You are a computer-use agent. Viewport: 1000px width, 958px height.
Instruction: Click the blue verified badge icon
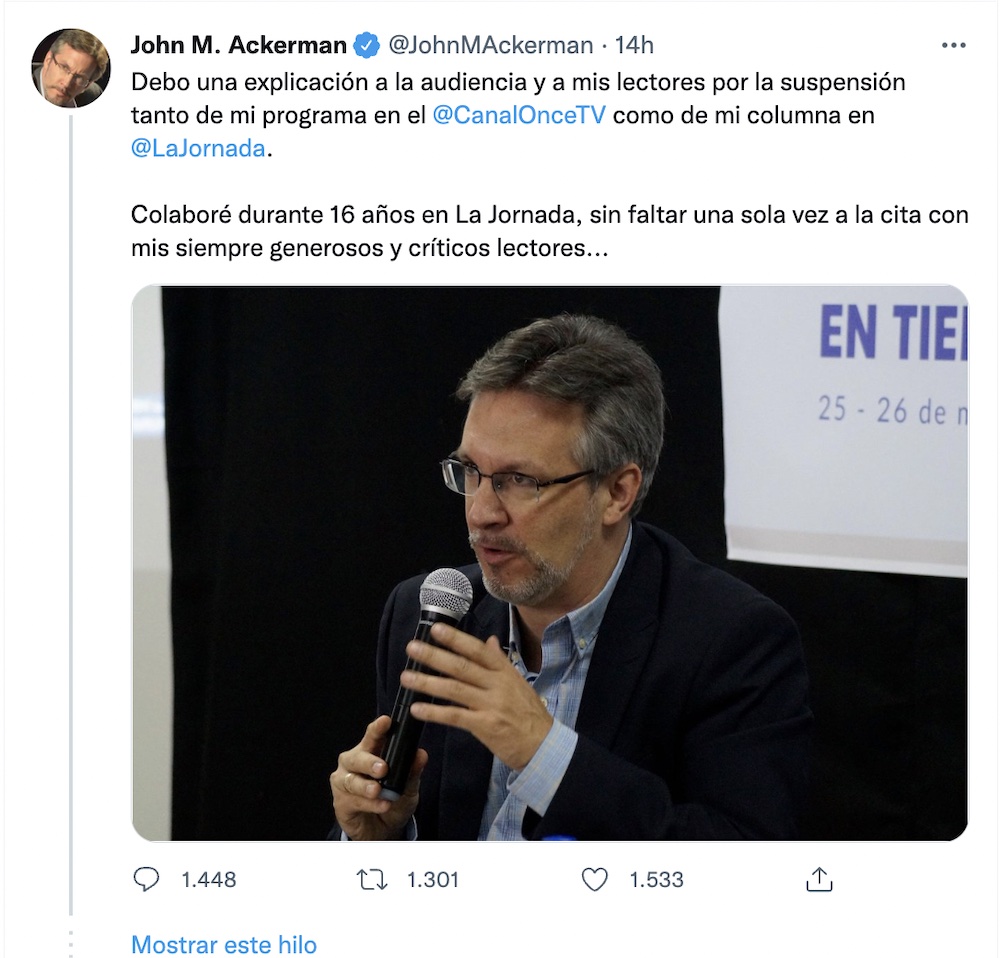tap(366, 45)
